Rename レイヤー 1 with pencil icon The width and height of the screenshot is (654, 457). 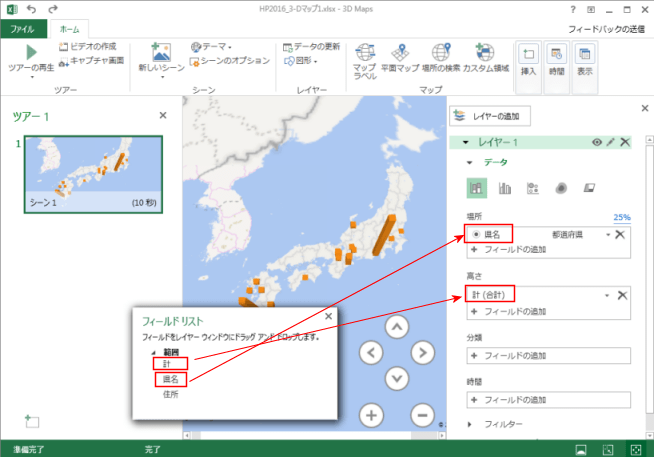pos(611,142)
